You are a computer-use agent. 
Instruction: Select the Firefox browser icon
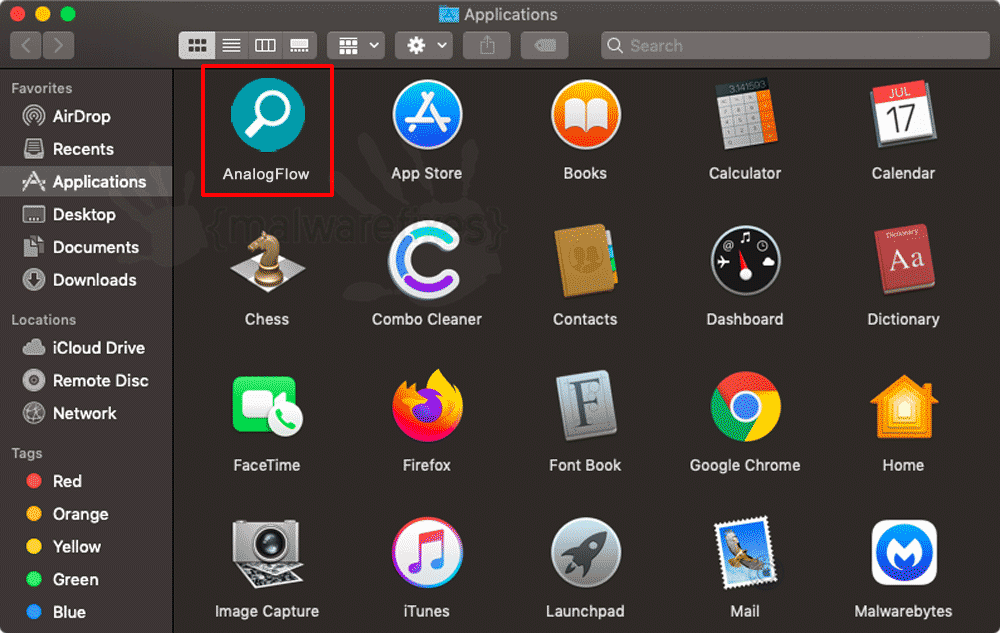427,407
